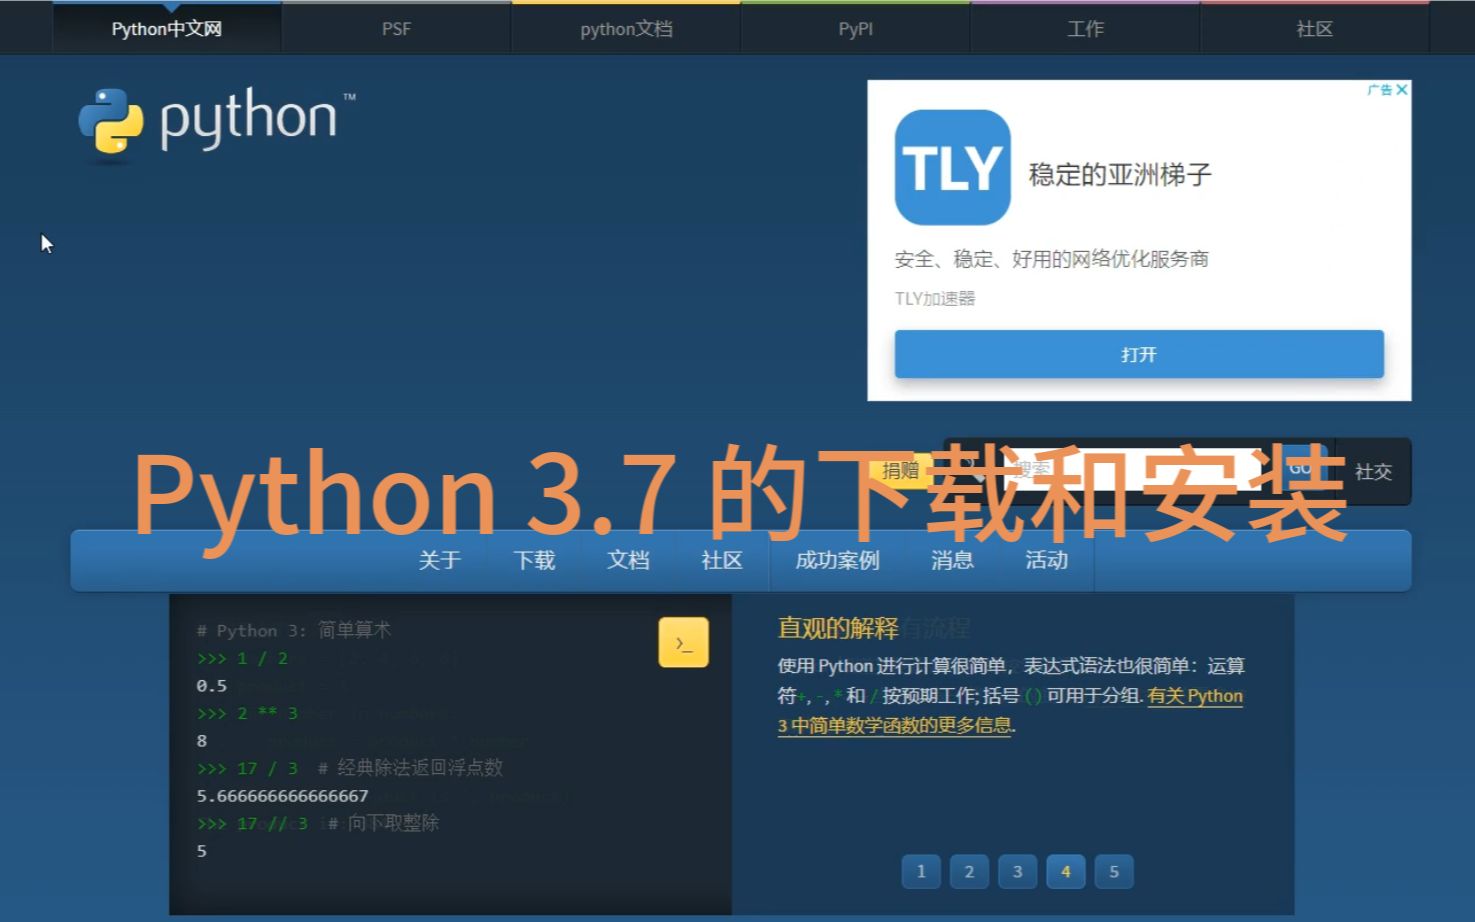Open the 社区 top tab
Image resolution: width=1475 pixels, height=922 pixels.
point(1314,29)
